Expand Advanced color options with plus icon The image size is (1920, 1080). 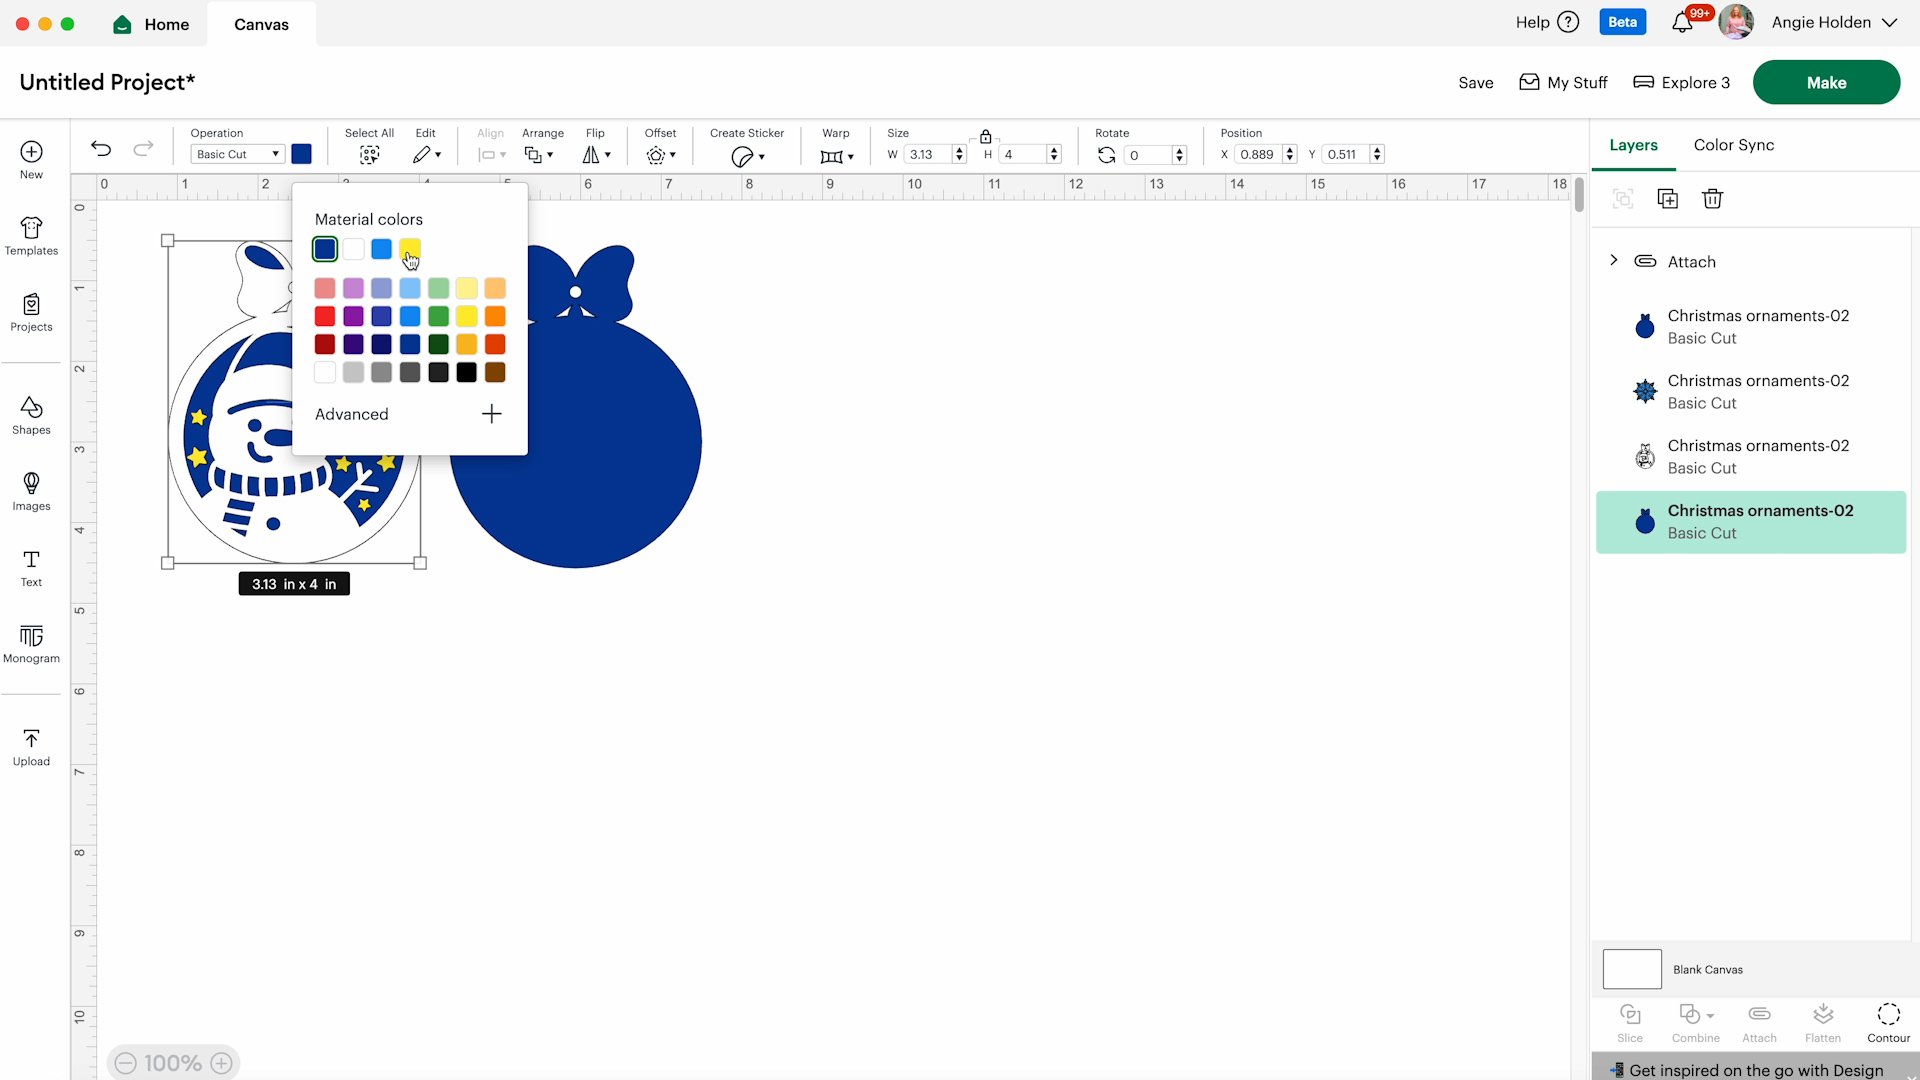pyautogui.click(x=489, y=414)
